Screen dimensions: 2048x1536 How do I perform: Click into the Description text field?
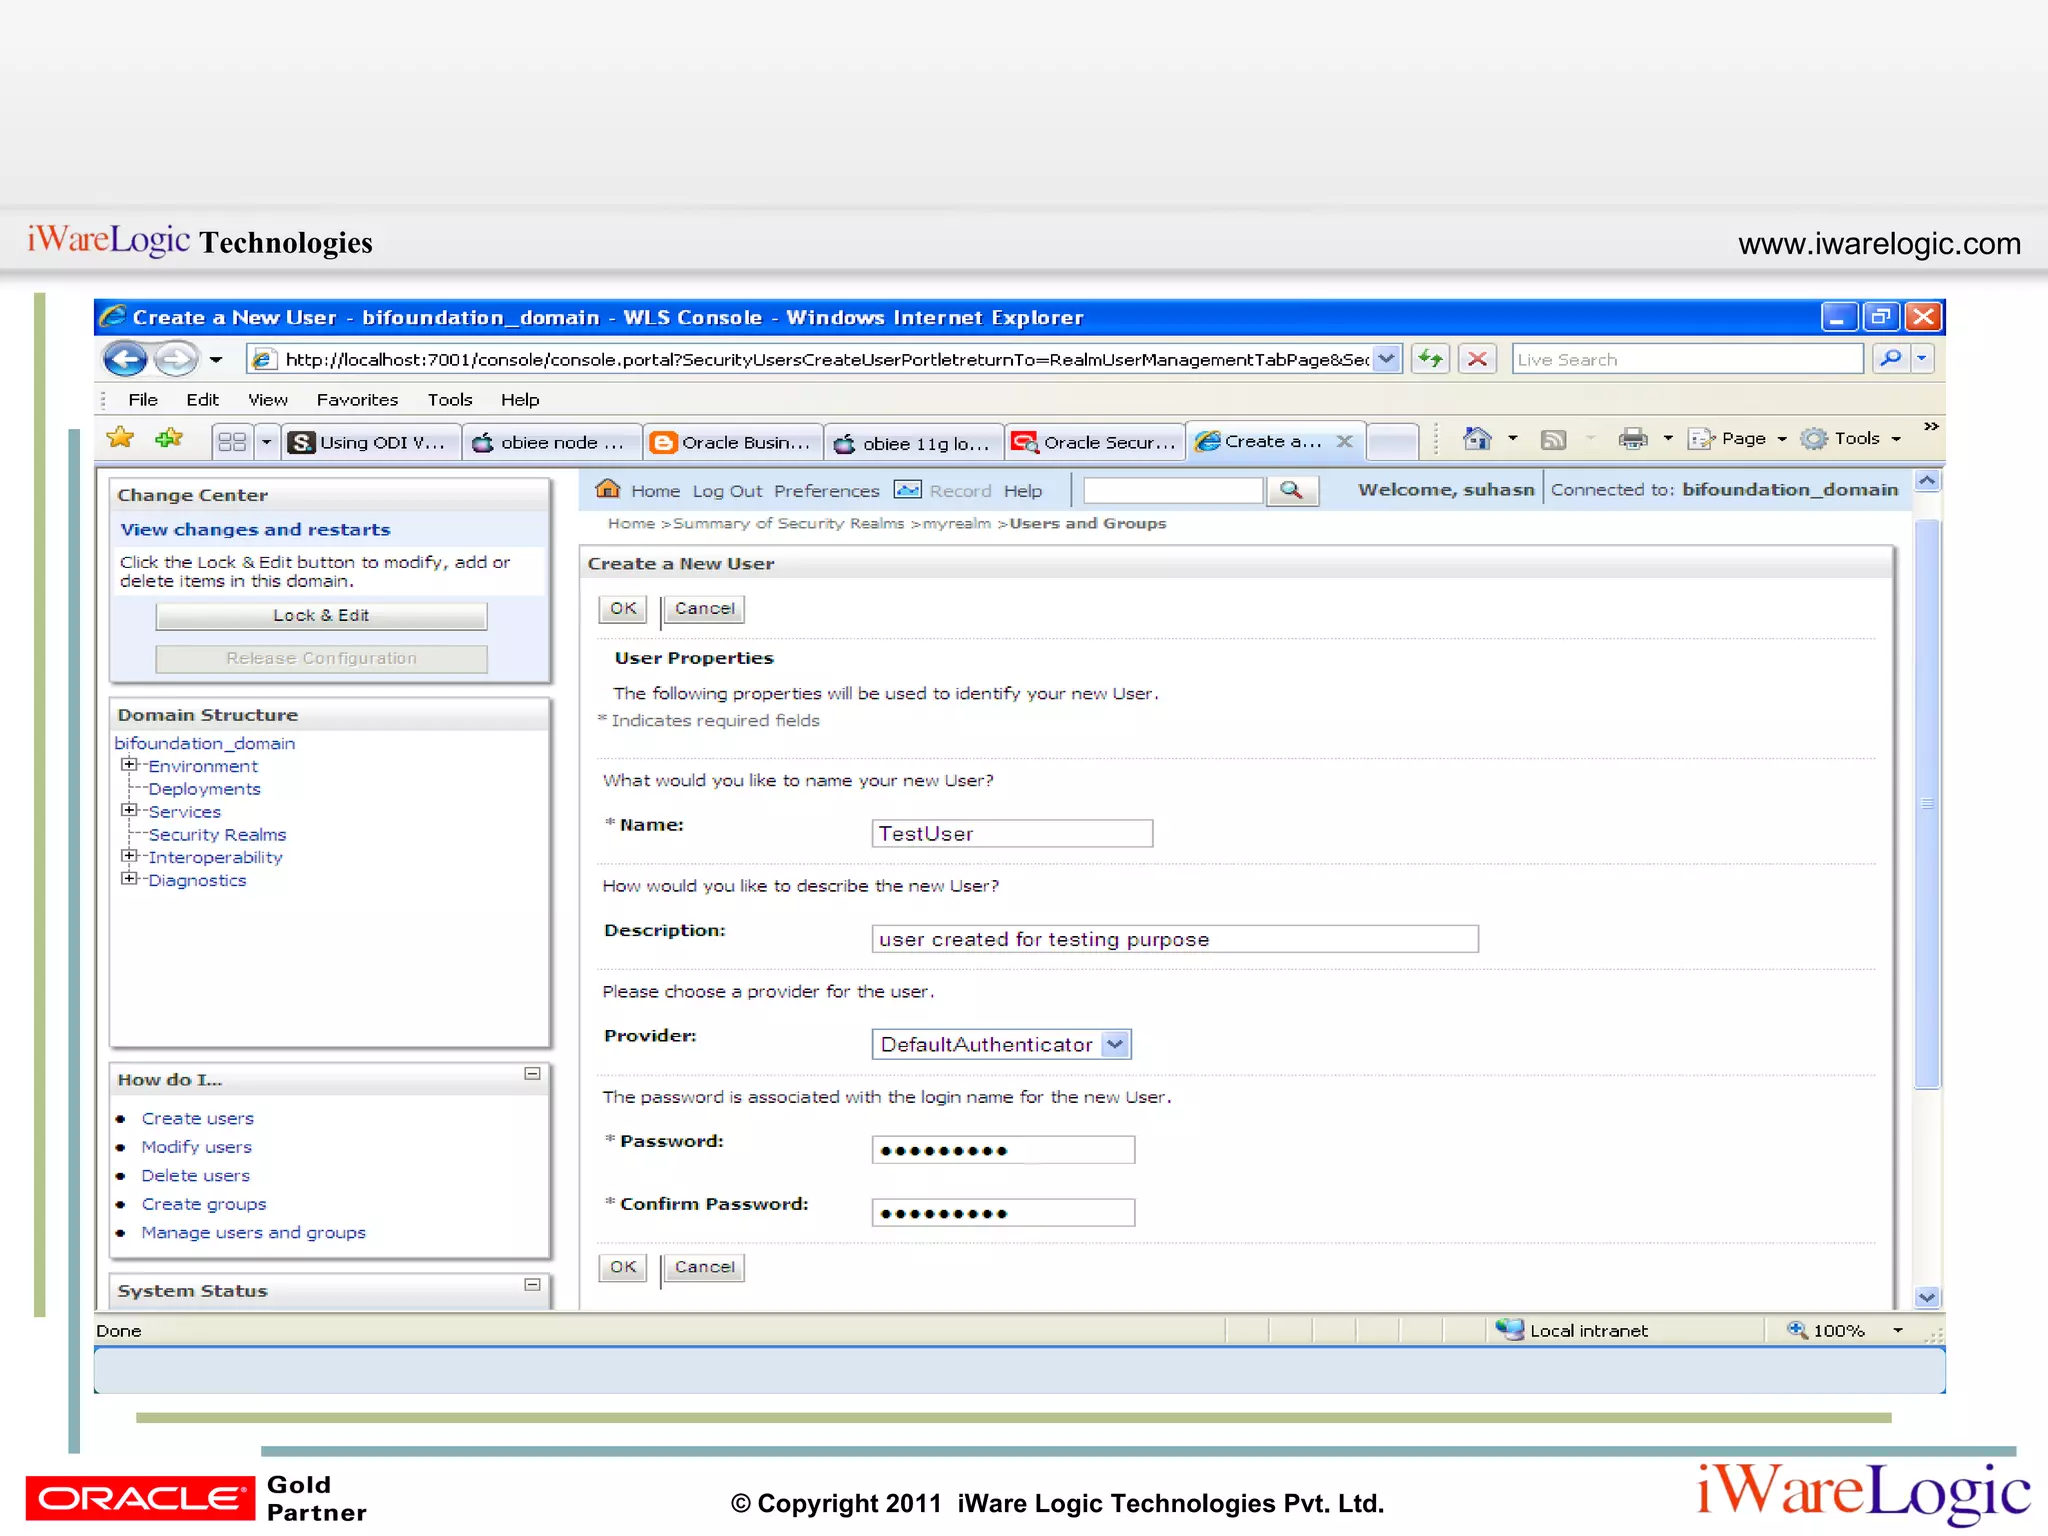pyautogui.click(x=1174, y=939)
